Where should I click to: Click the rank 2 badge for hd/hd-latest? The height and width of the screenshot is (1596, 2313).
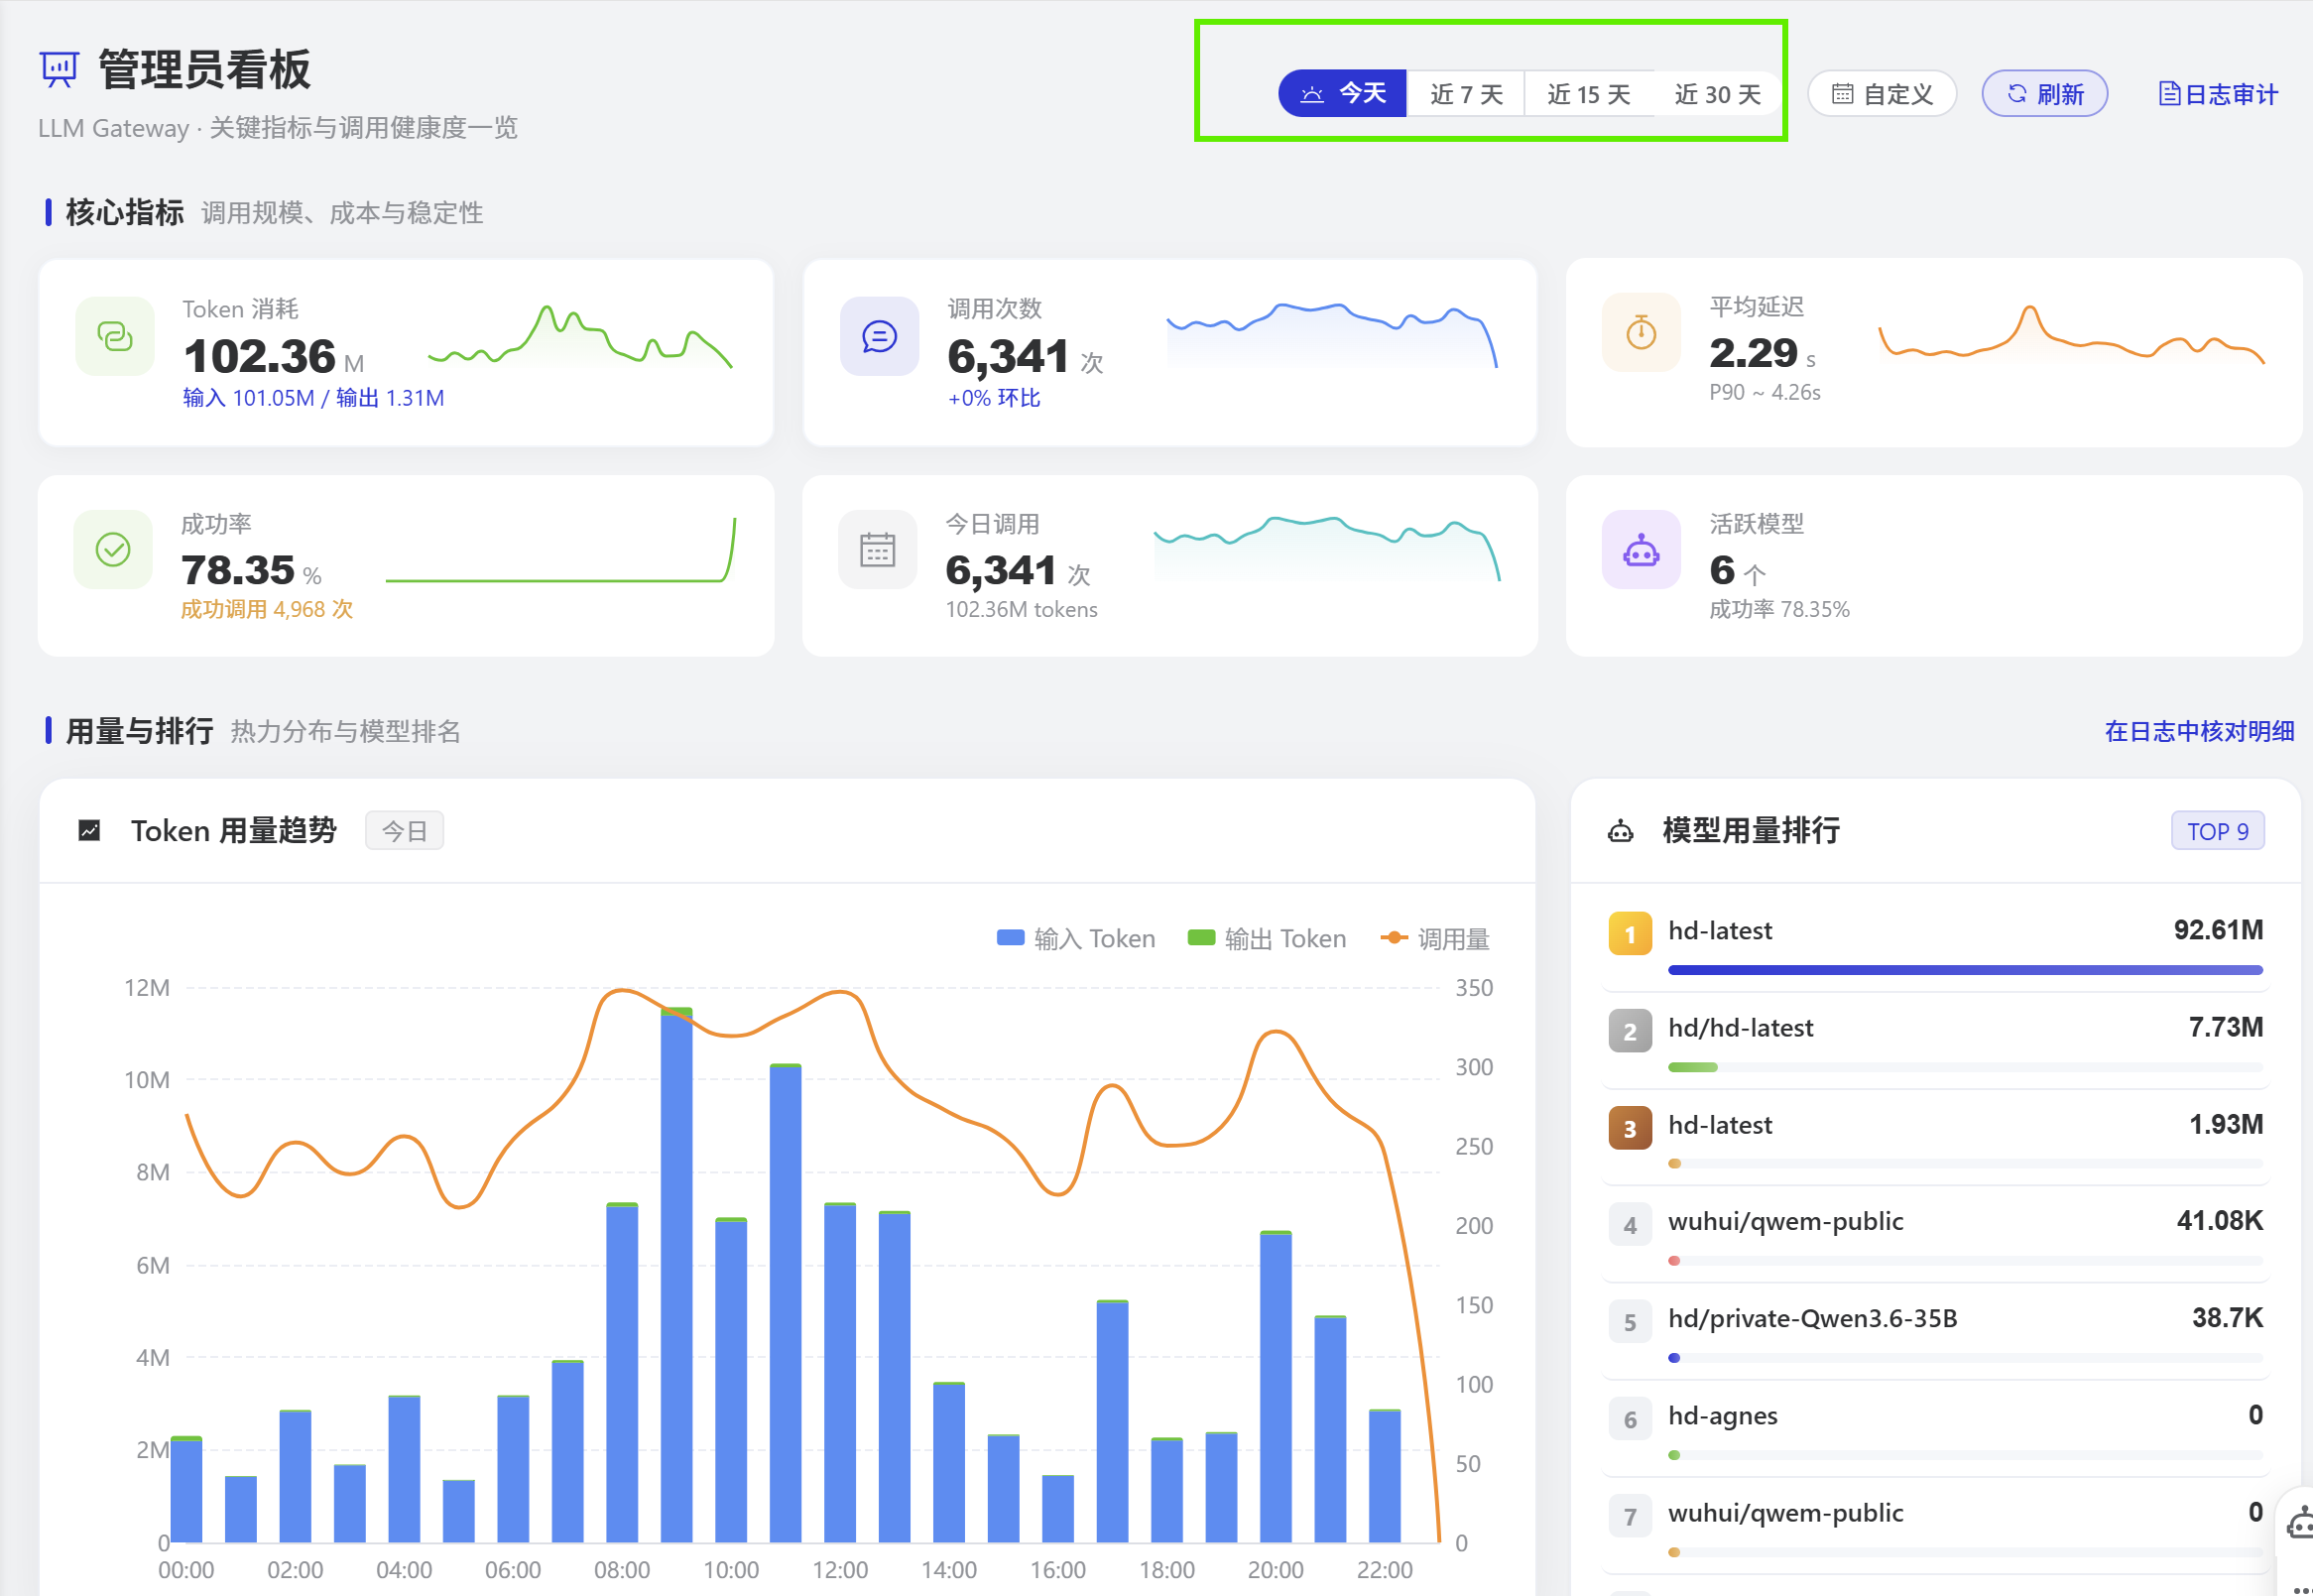point(1630,1031)
